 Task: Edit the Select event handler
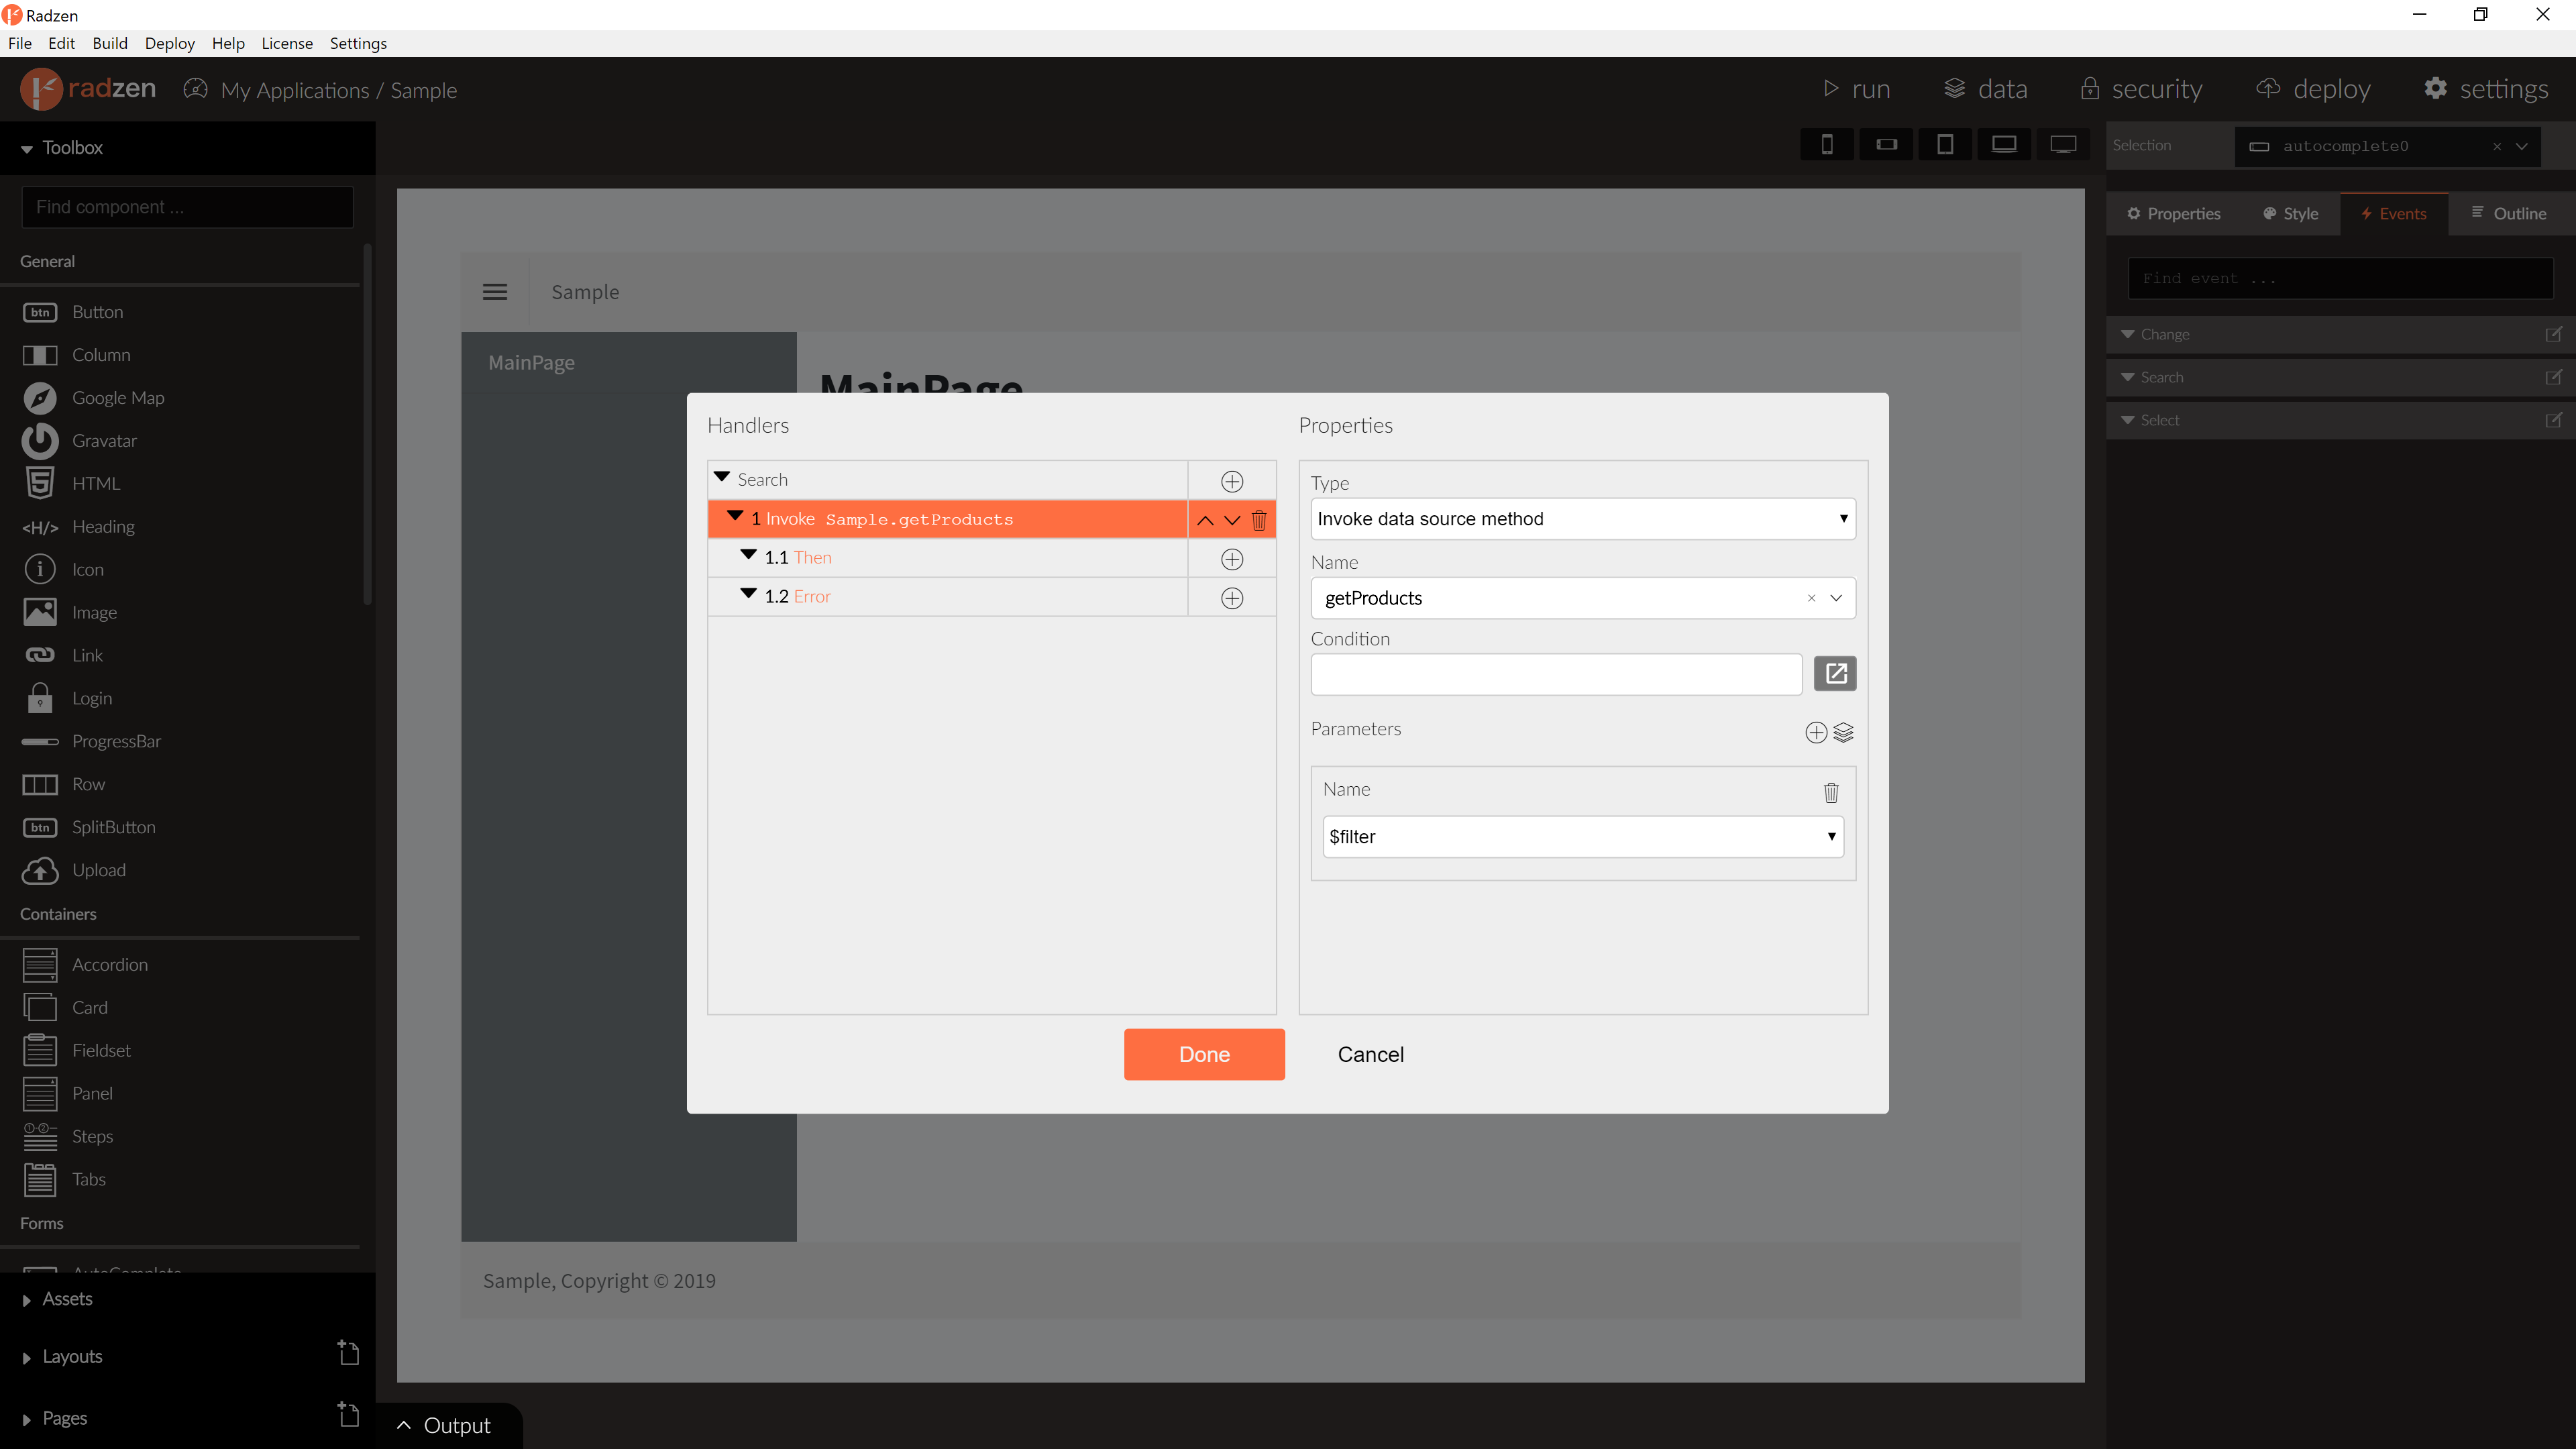(2553, 420)
